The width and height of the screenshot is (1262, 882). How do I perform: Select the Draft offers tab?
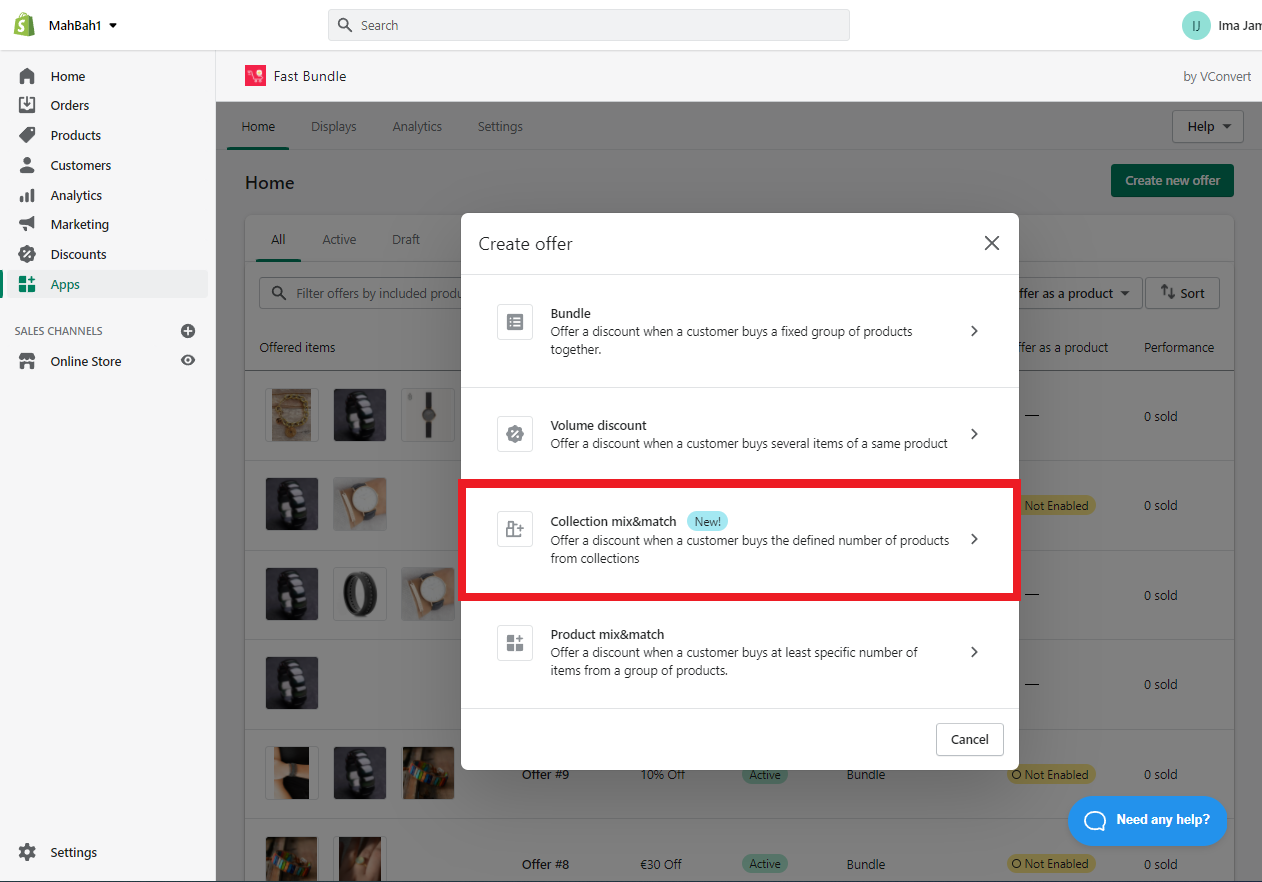pos(406,240)
